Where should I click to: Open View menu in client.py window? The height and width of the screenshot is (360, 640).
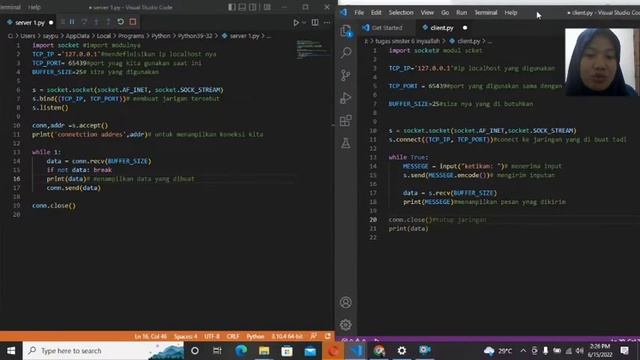pyautogui.click(x=427, y=13)
